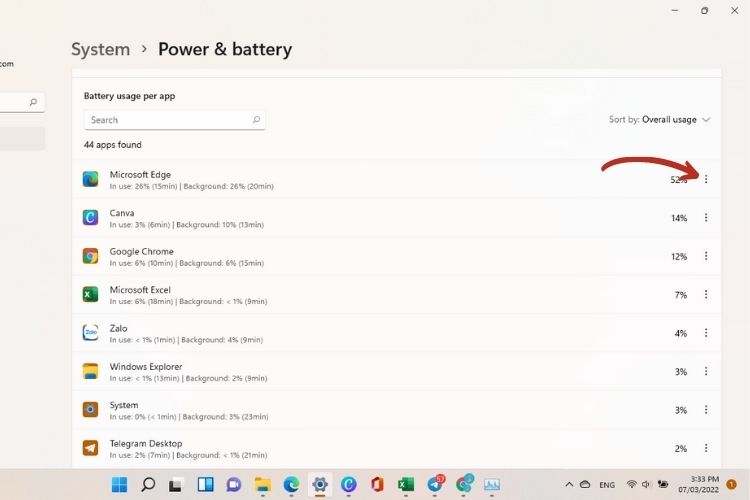Viewport: 750px width, 500px height.
Task: Click the '44 apps found' text
Action: [113, 144]
